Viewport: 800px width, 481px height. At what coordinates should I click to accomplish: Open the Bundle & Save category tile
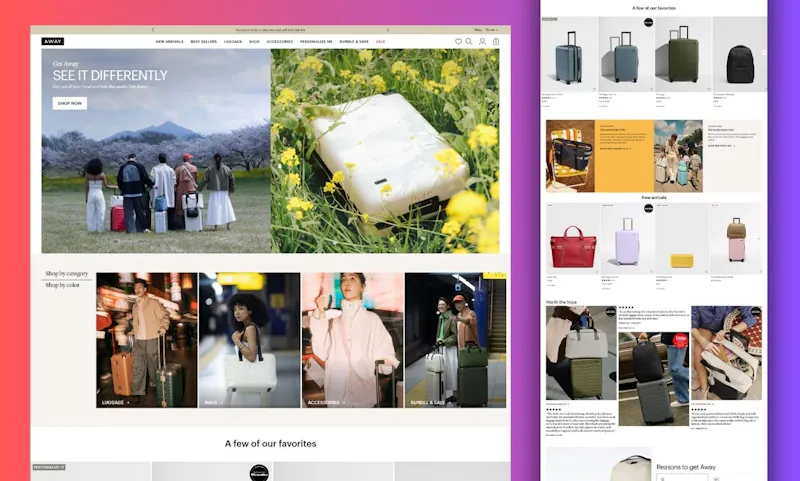[456, 340]
